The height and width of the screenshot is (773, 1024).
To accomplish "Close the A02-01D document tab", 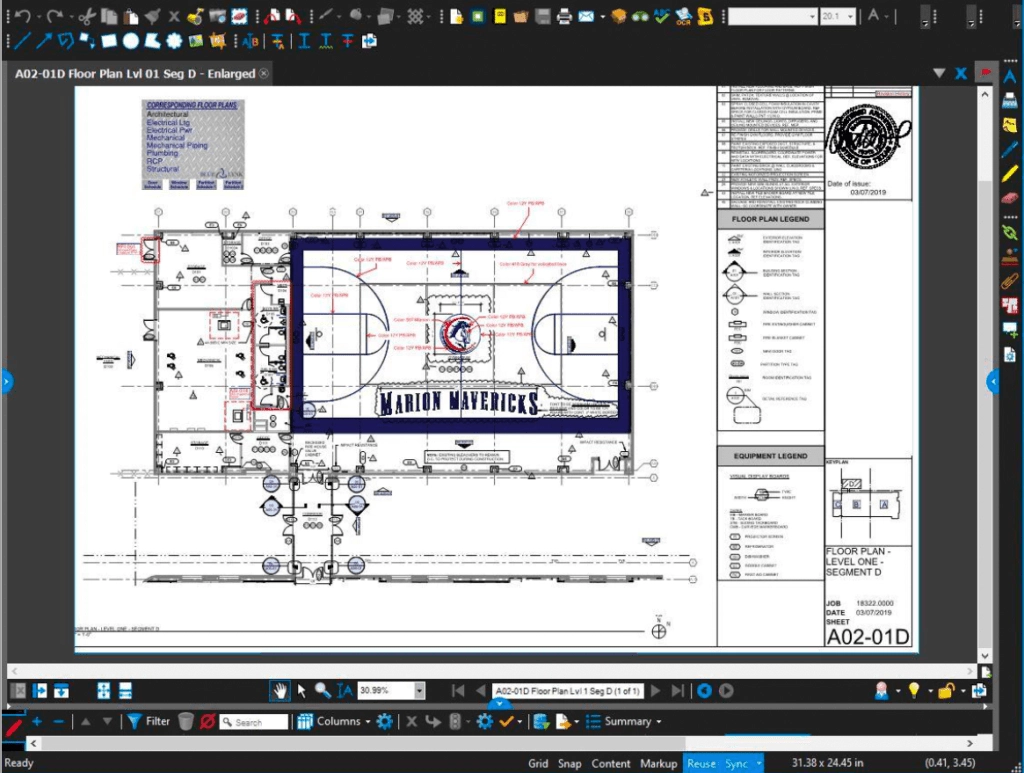I will 264,73.
